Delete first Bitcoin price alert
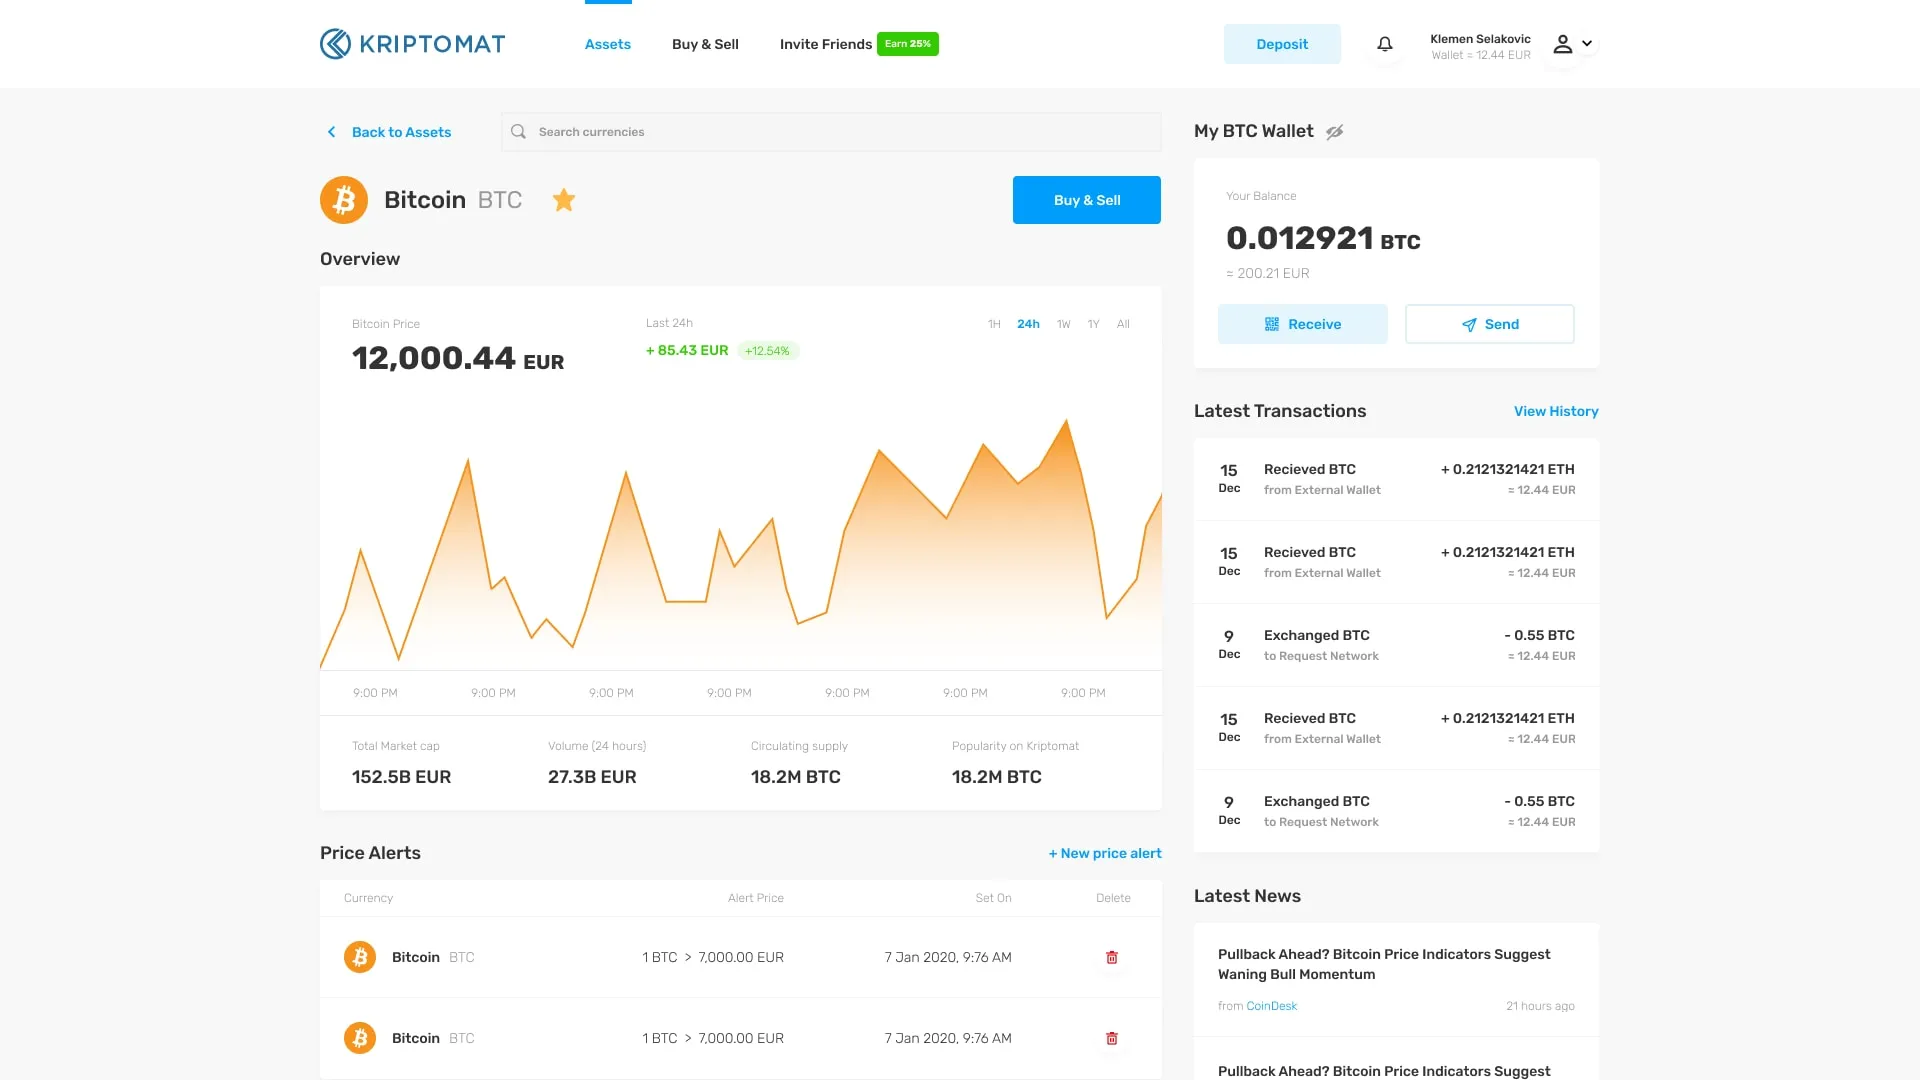1920x1080 pixels. pos(1111,957)
